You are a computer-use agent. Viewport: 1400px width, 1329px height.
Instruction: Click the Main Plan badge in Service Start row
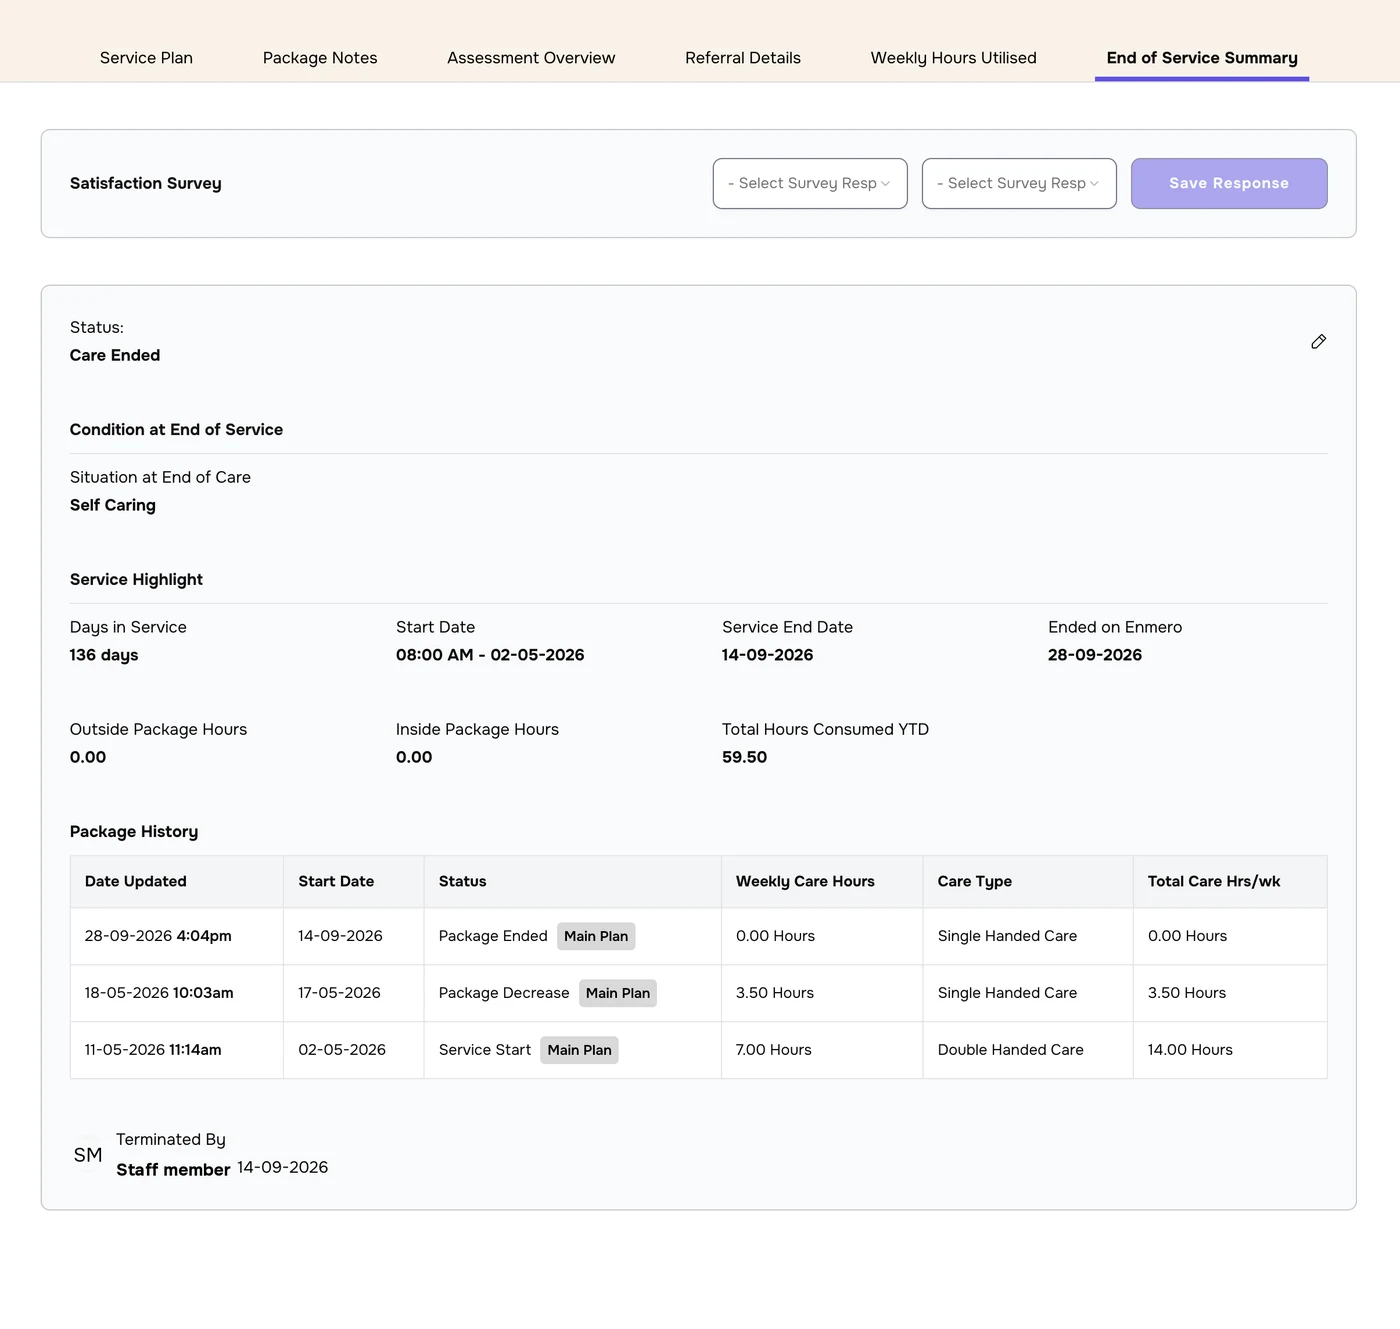[x=579, y=1050]
